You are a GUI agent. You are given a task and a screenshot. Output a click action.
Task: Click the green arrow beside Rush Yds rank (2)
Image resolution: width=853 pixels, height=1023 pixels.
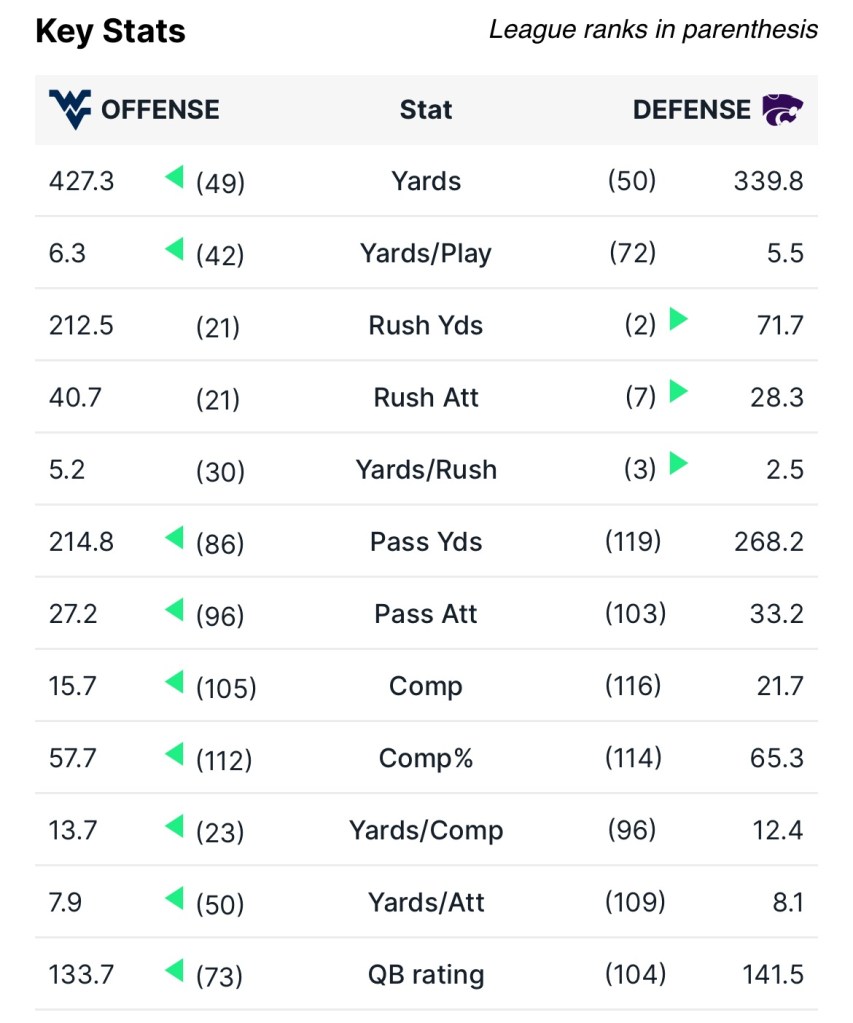pyautogui.click(x=679, y=321)
